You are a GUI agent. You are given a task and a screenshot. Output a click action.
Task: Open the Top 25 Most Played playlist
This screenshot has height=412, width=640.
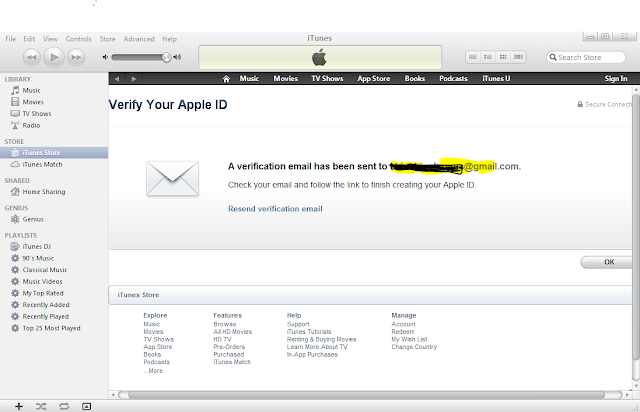click(51, 328)
